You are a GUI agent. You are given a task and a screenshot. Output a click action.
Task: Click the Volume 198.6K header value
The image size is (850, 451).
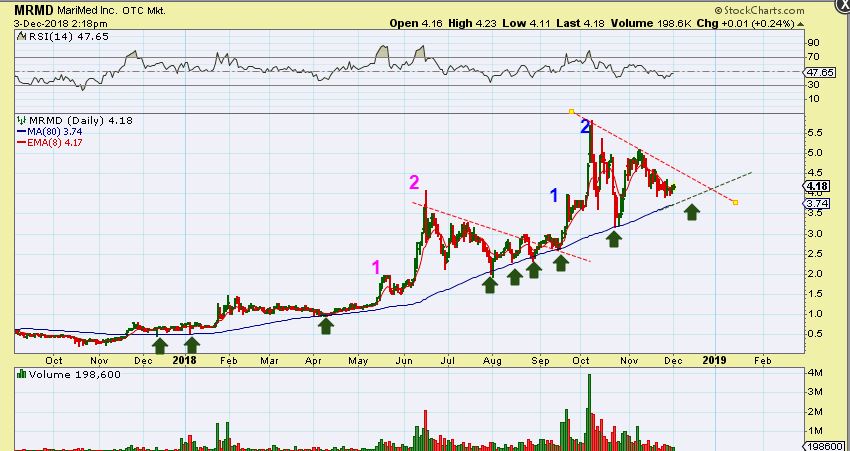pyautogui.click(x=651, y=23)
